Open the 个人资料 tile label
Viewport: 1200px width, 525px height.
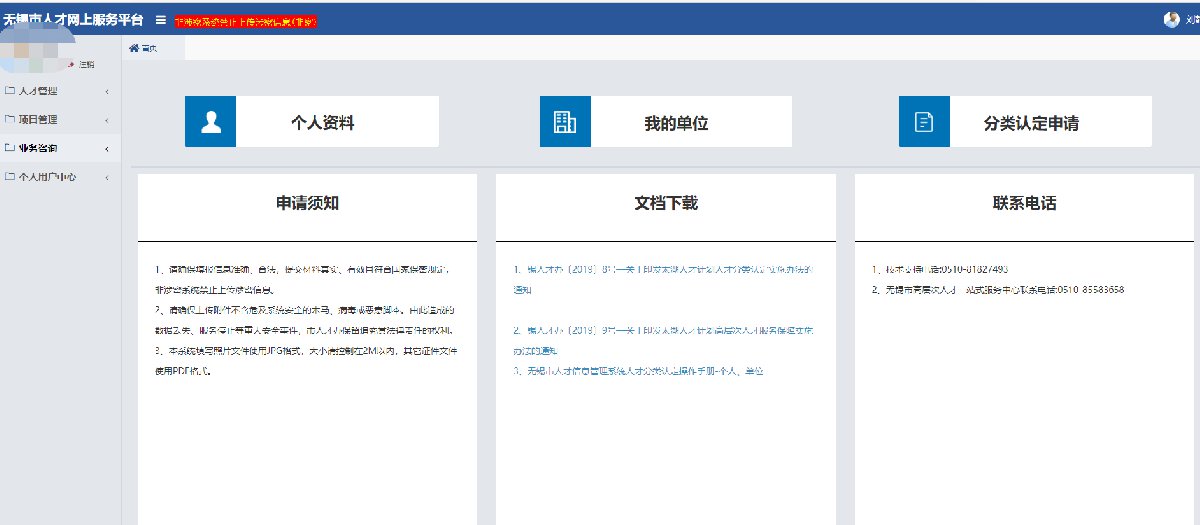pos(322,123)
